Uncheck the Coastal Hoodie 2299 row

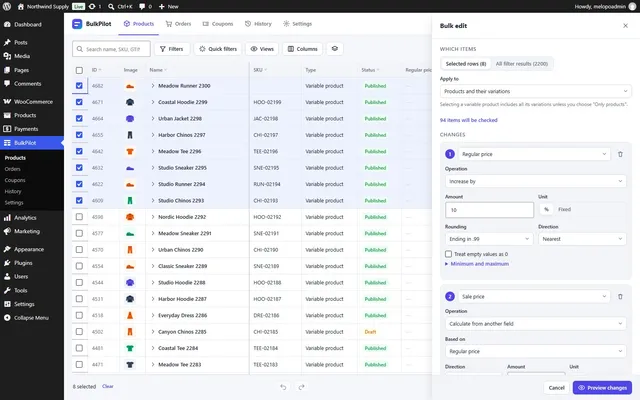click(79, 102)
